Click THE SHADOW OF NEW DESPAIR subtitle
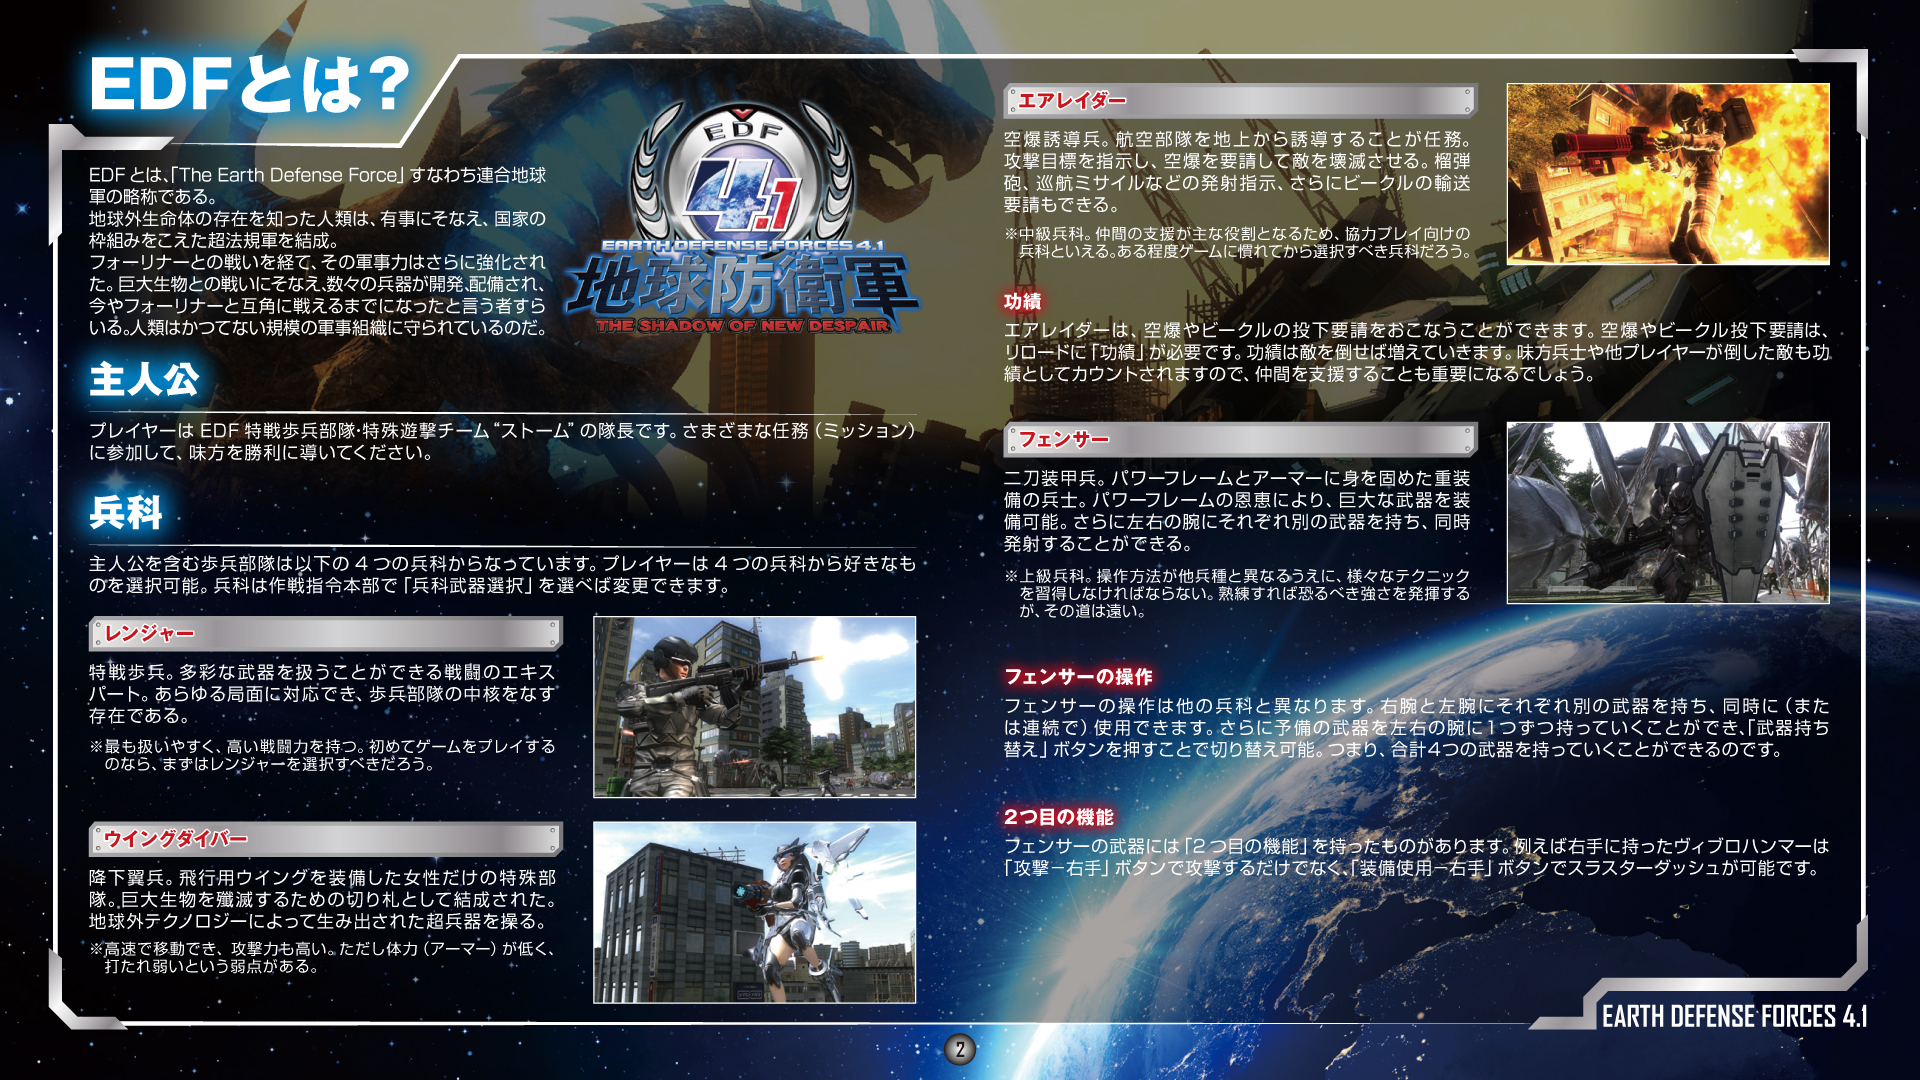Viewport: 1920px width, 1080px height. [x=742, y=326]
